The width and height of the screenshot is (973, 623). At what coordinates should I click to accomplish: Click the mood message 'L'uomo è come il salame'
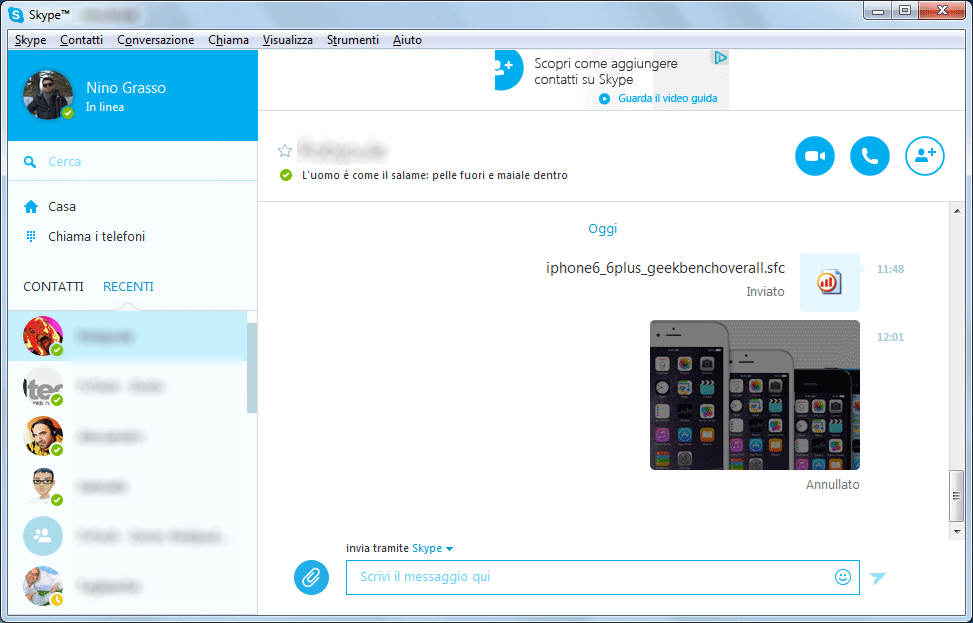435,176
